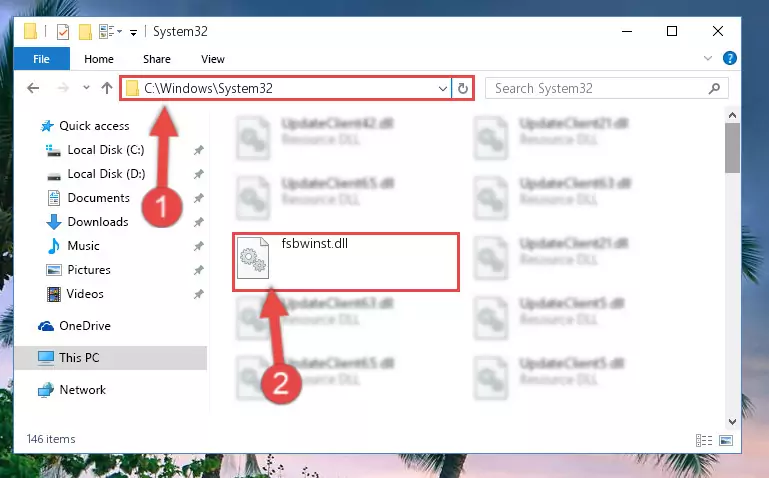Click the pin icon next to Local Disk (C:)
The width and height of the screenshot is (769, 478).
pos(199,151)
